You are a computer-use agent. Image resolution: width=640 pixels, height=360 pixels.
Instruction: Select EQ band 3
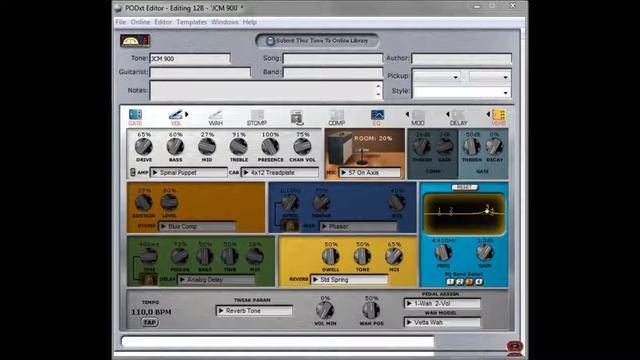pyautogui.click(x=469, y=282)
